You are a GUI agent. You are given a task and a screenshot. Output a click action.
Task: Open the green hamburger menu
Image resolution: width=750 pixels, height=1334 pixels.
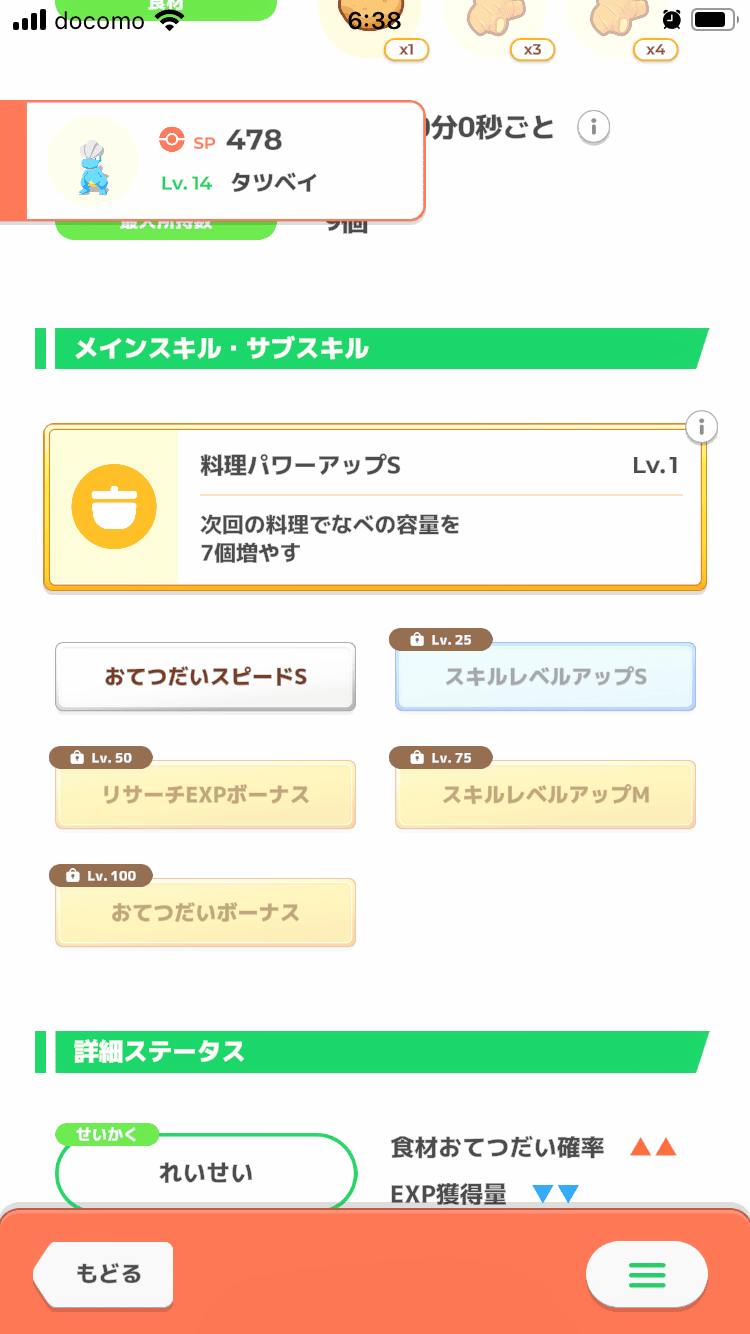pyautogui.click(x=646, y=1274)
